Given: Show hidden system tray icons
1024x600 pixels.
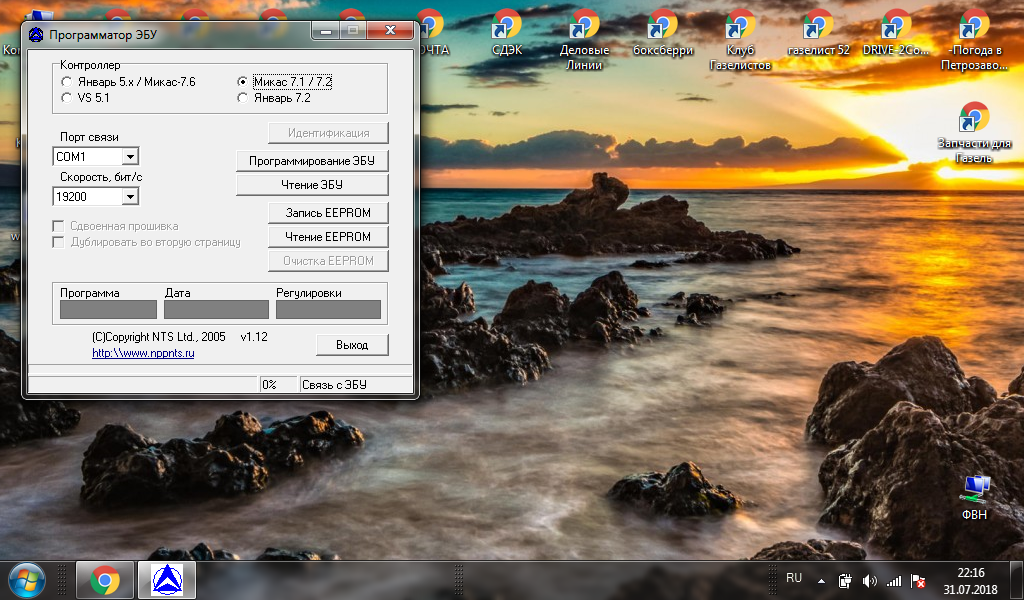Looking at the screenshot, I should (x=822, y=580).
